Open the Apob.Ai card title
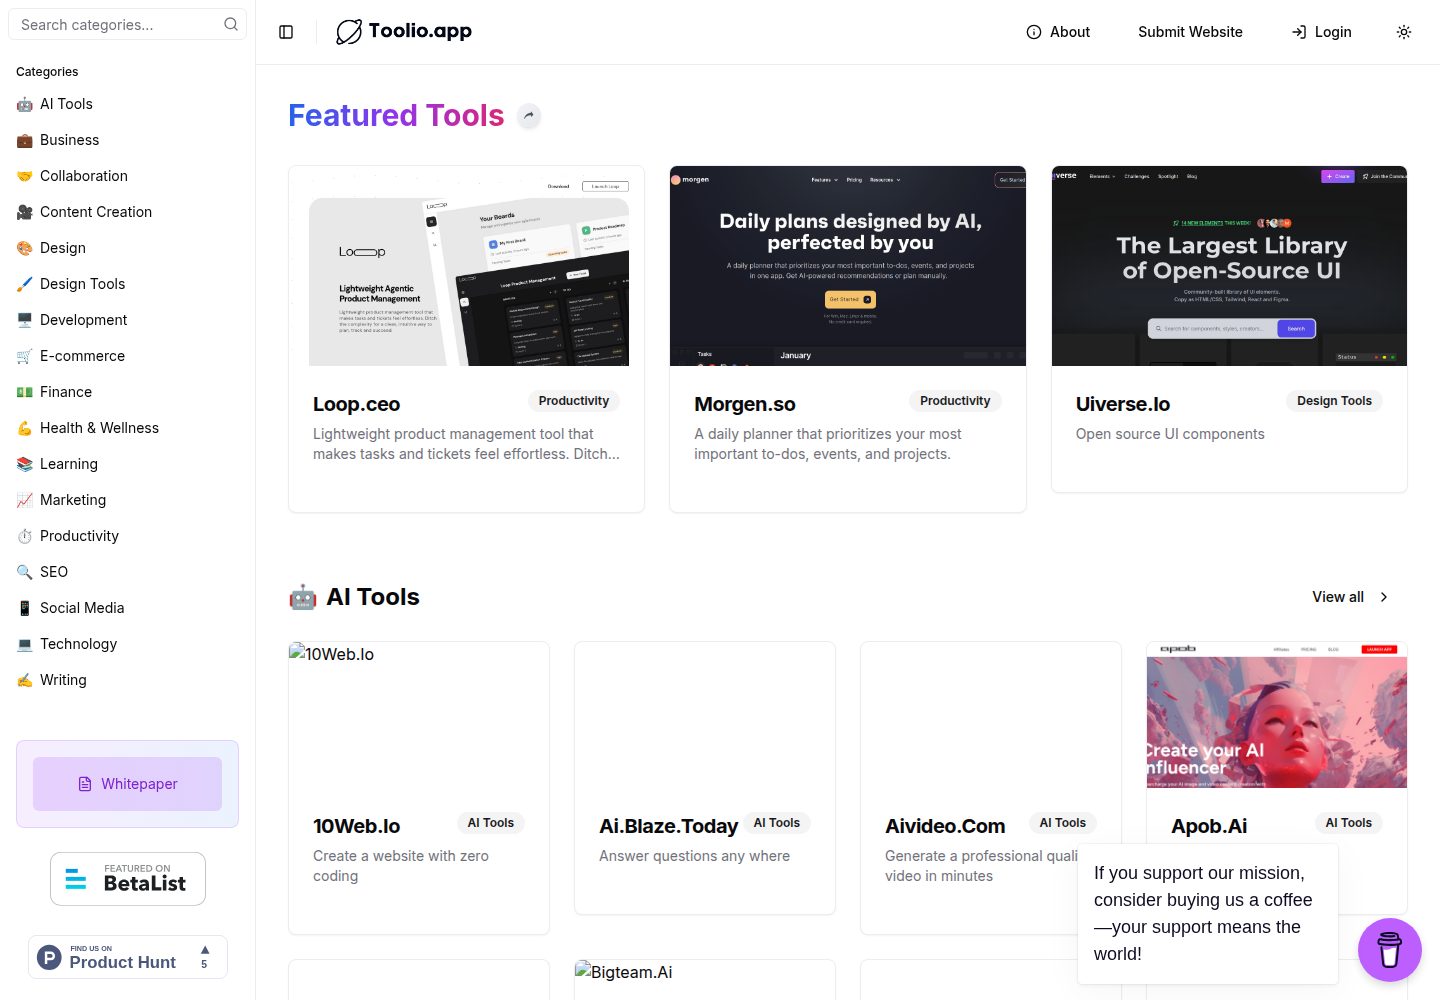1440x1000 pixels. 1209,826
